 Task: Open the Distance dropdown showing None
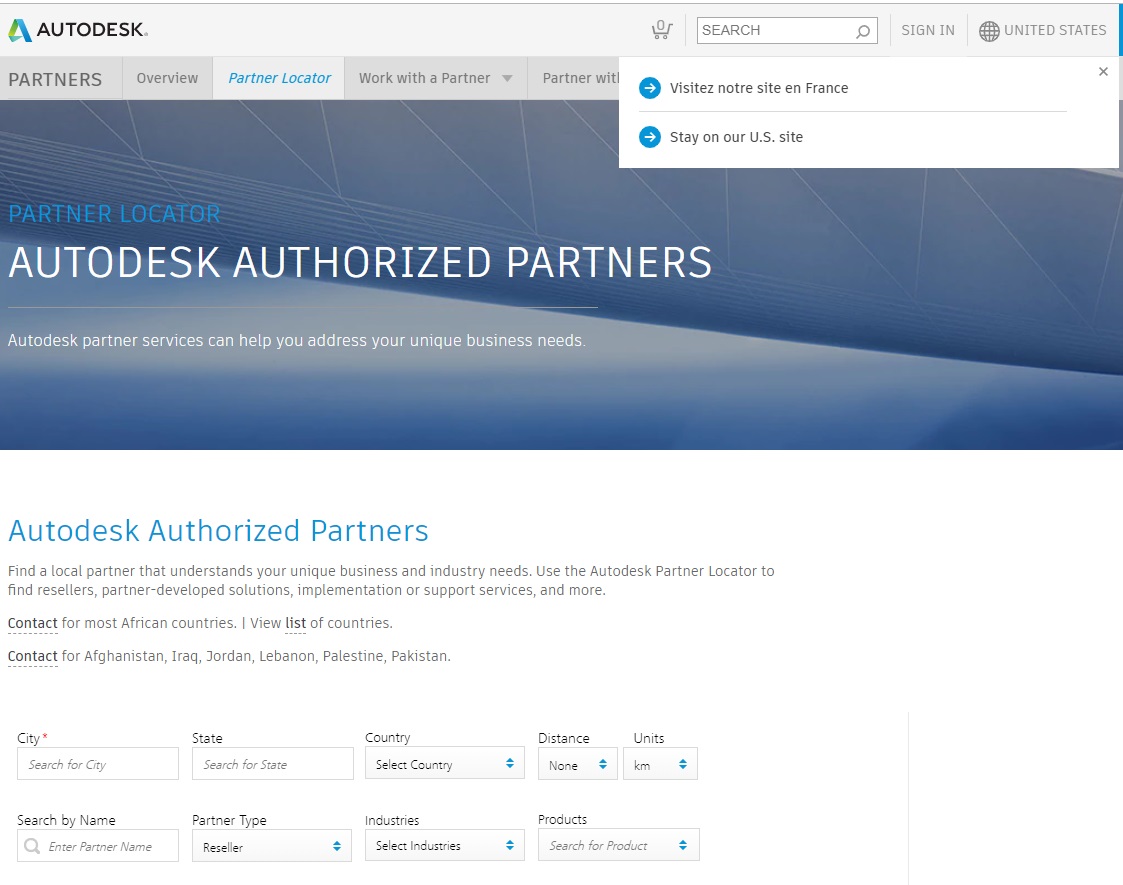point(577,763)
